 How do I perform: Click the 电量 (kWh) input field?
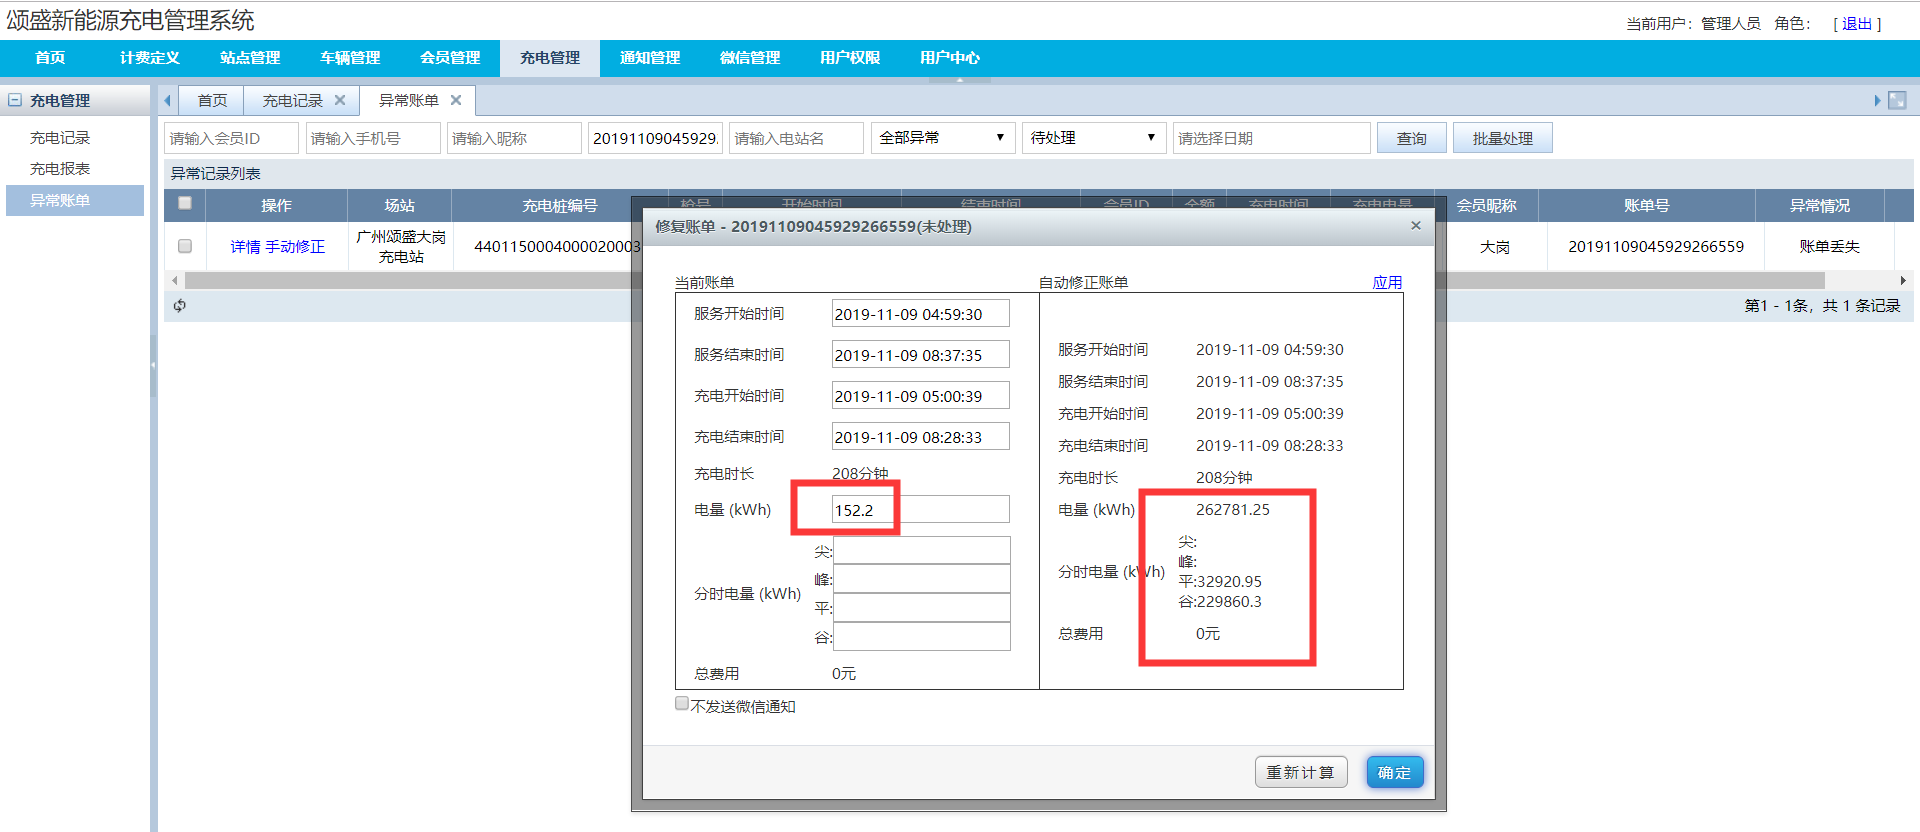[920, 510]
